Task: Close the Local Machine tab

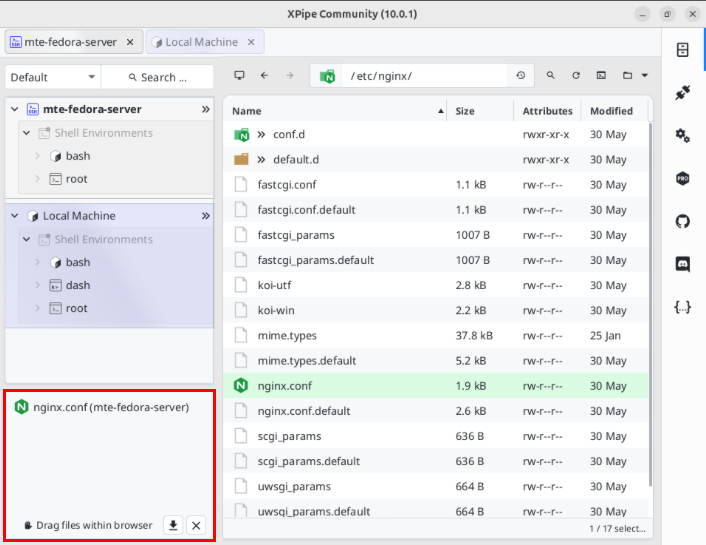Action: pos(251,42)
